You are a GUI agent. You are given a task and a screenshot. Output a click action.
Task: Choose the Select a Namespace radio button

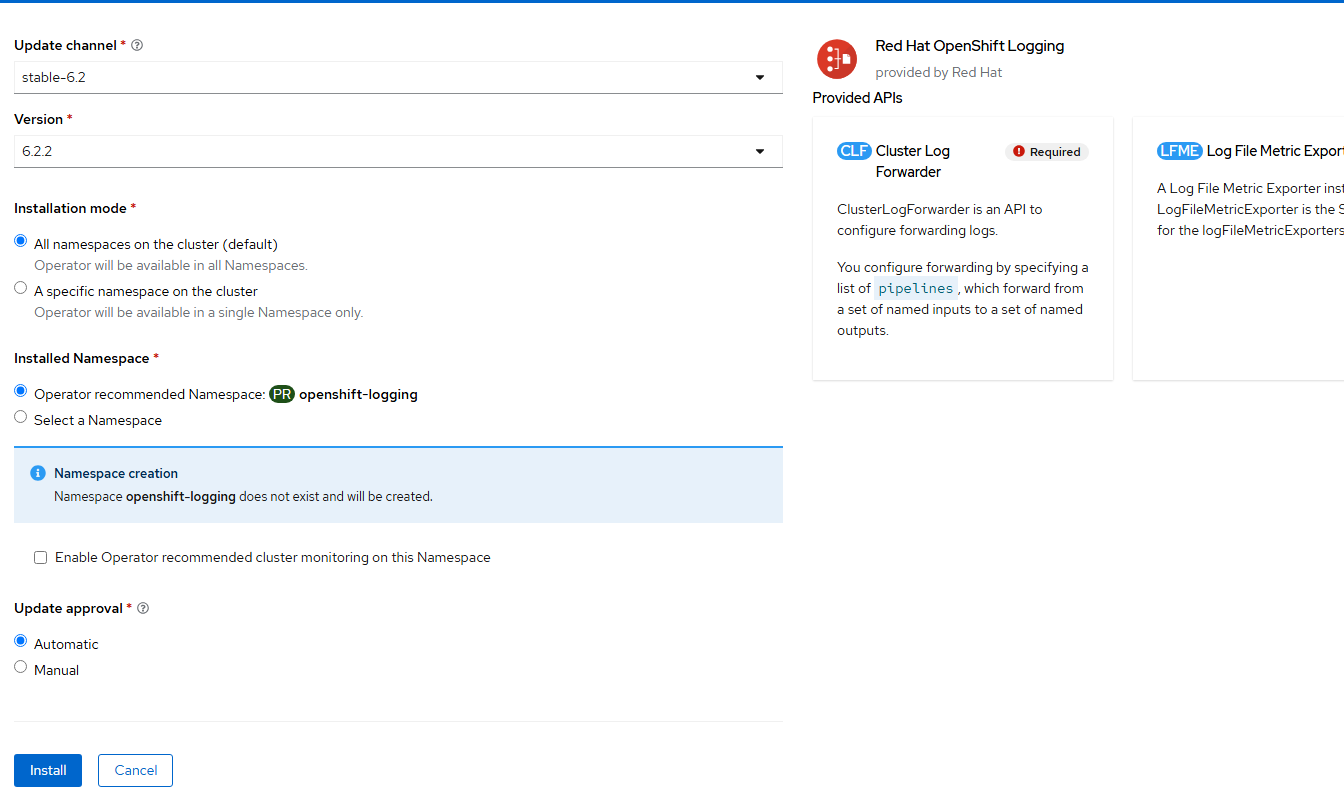[21, 417]
